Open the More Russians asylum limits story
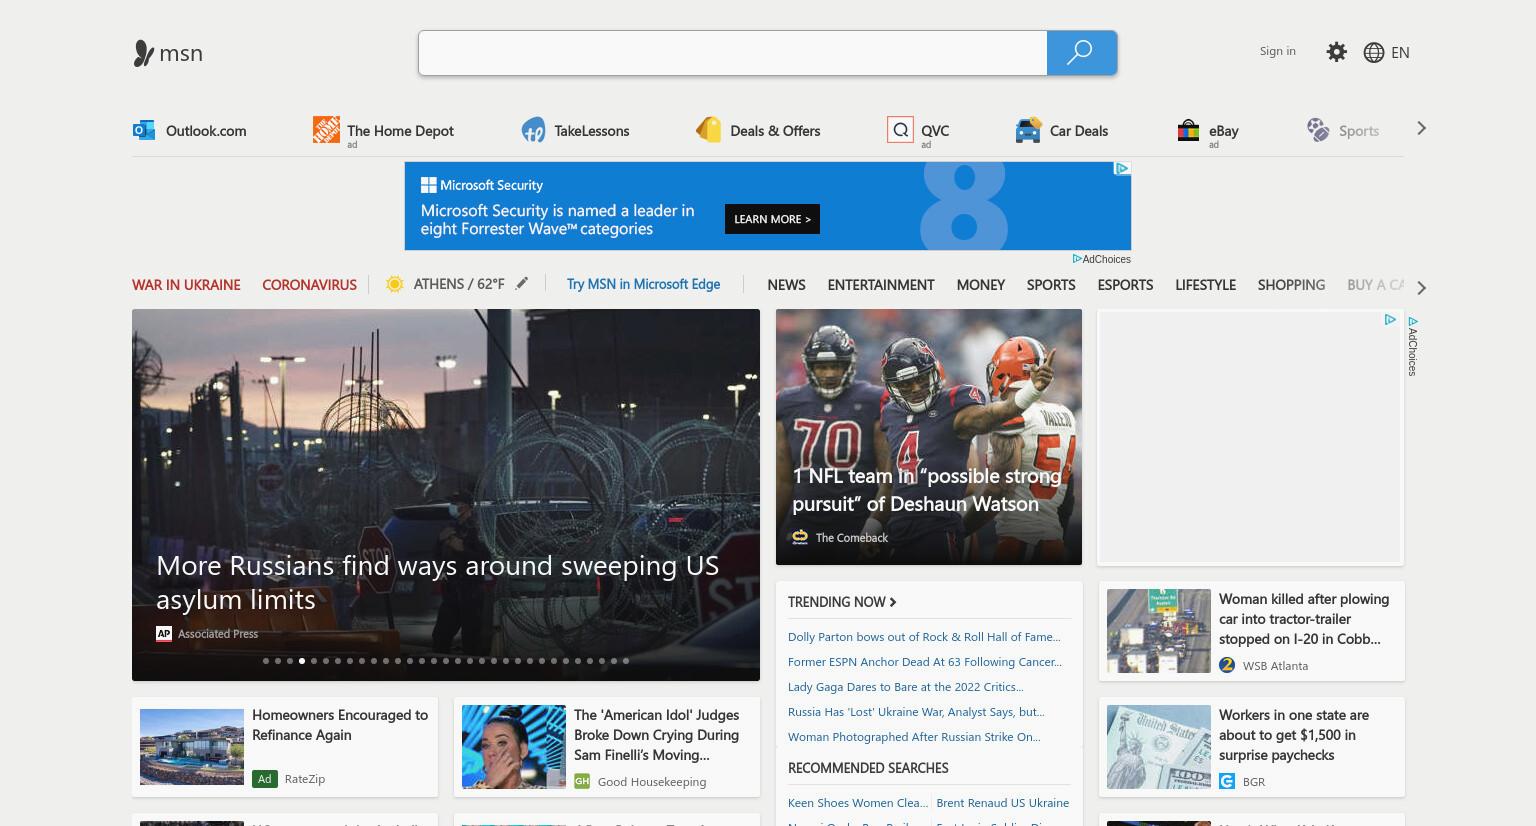The width and height of the screenshot is (1536, 826). click(437, 582)
